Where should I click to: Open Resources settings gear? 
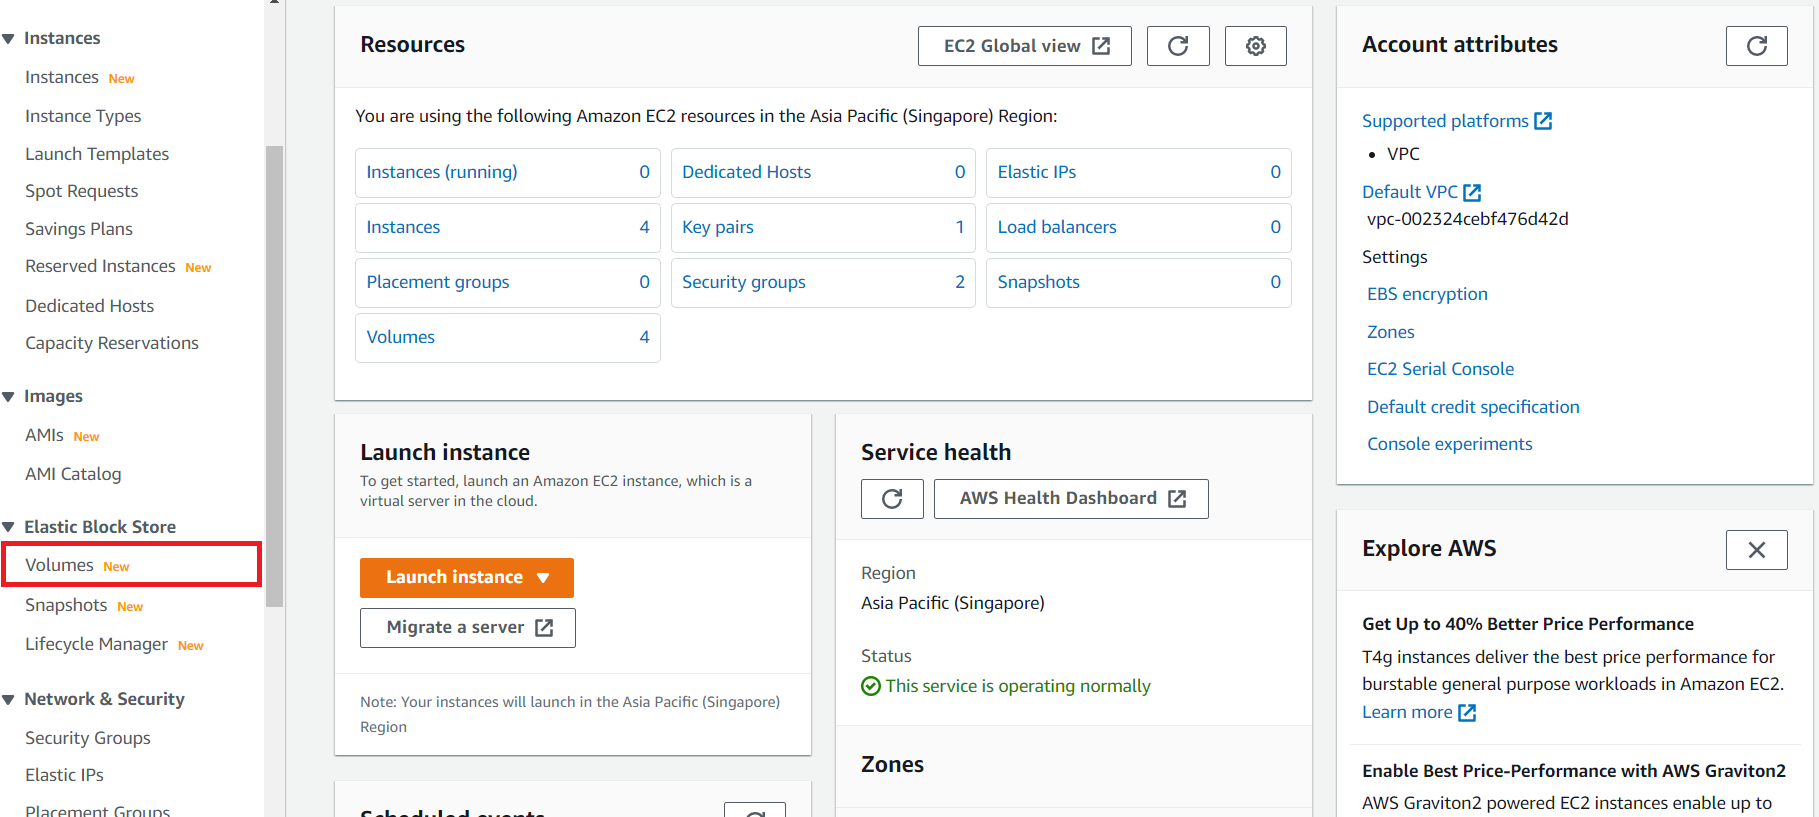click(x=1256, y=46)
